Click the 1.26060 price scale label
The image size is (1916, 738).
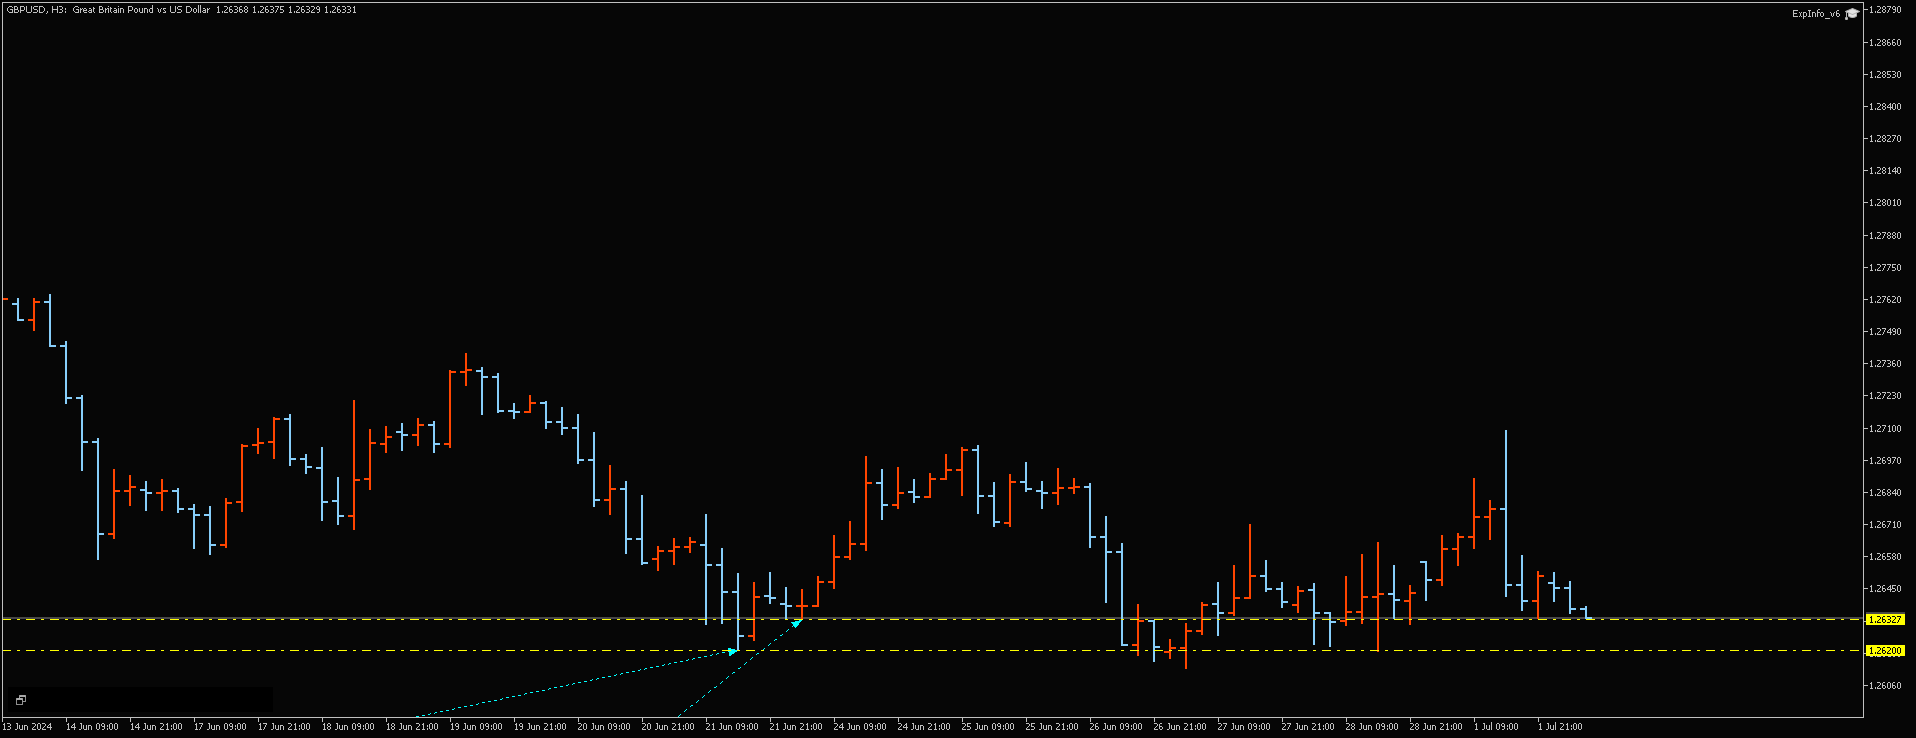[x=1885, y=686]
